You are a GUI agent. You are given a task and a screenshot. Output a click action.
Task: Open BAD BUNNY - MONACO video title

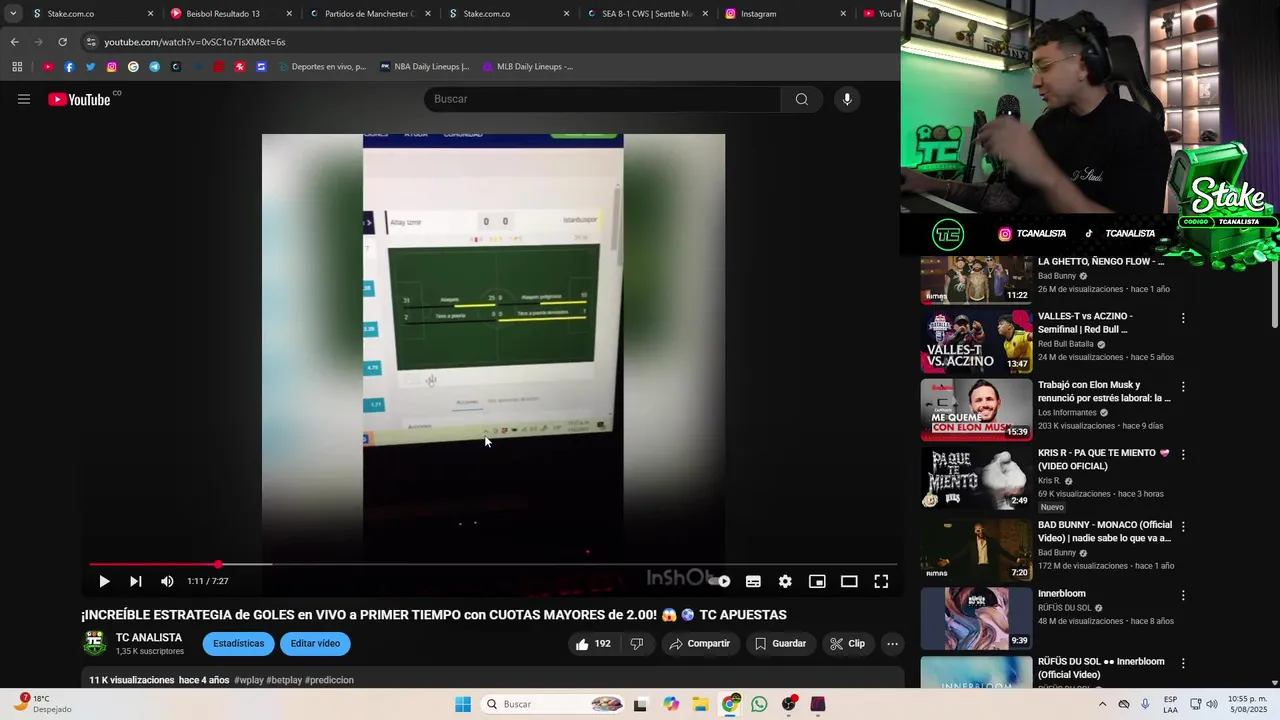coord(1105,531)
